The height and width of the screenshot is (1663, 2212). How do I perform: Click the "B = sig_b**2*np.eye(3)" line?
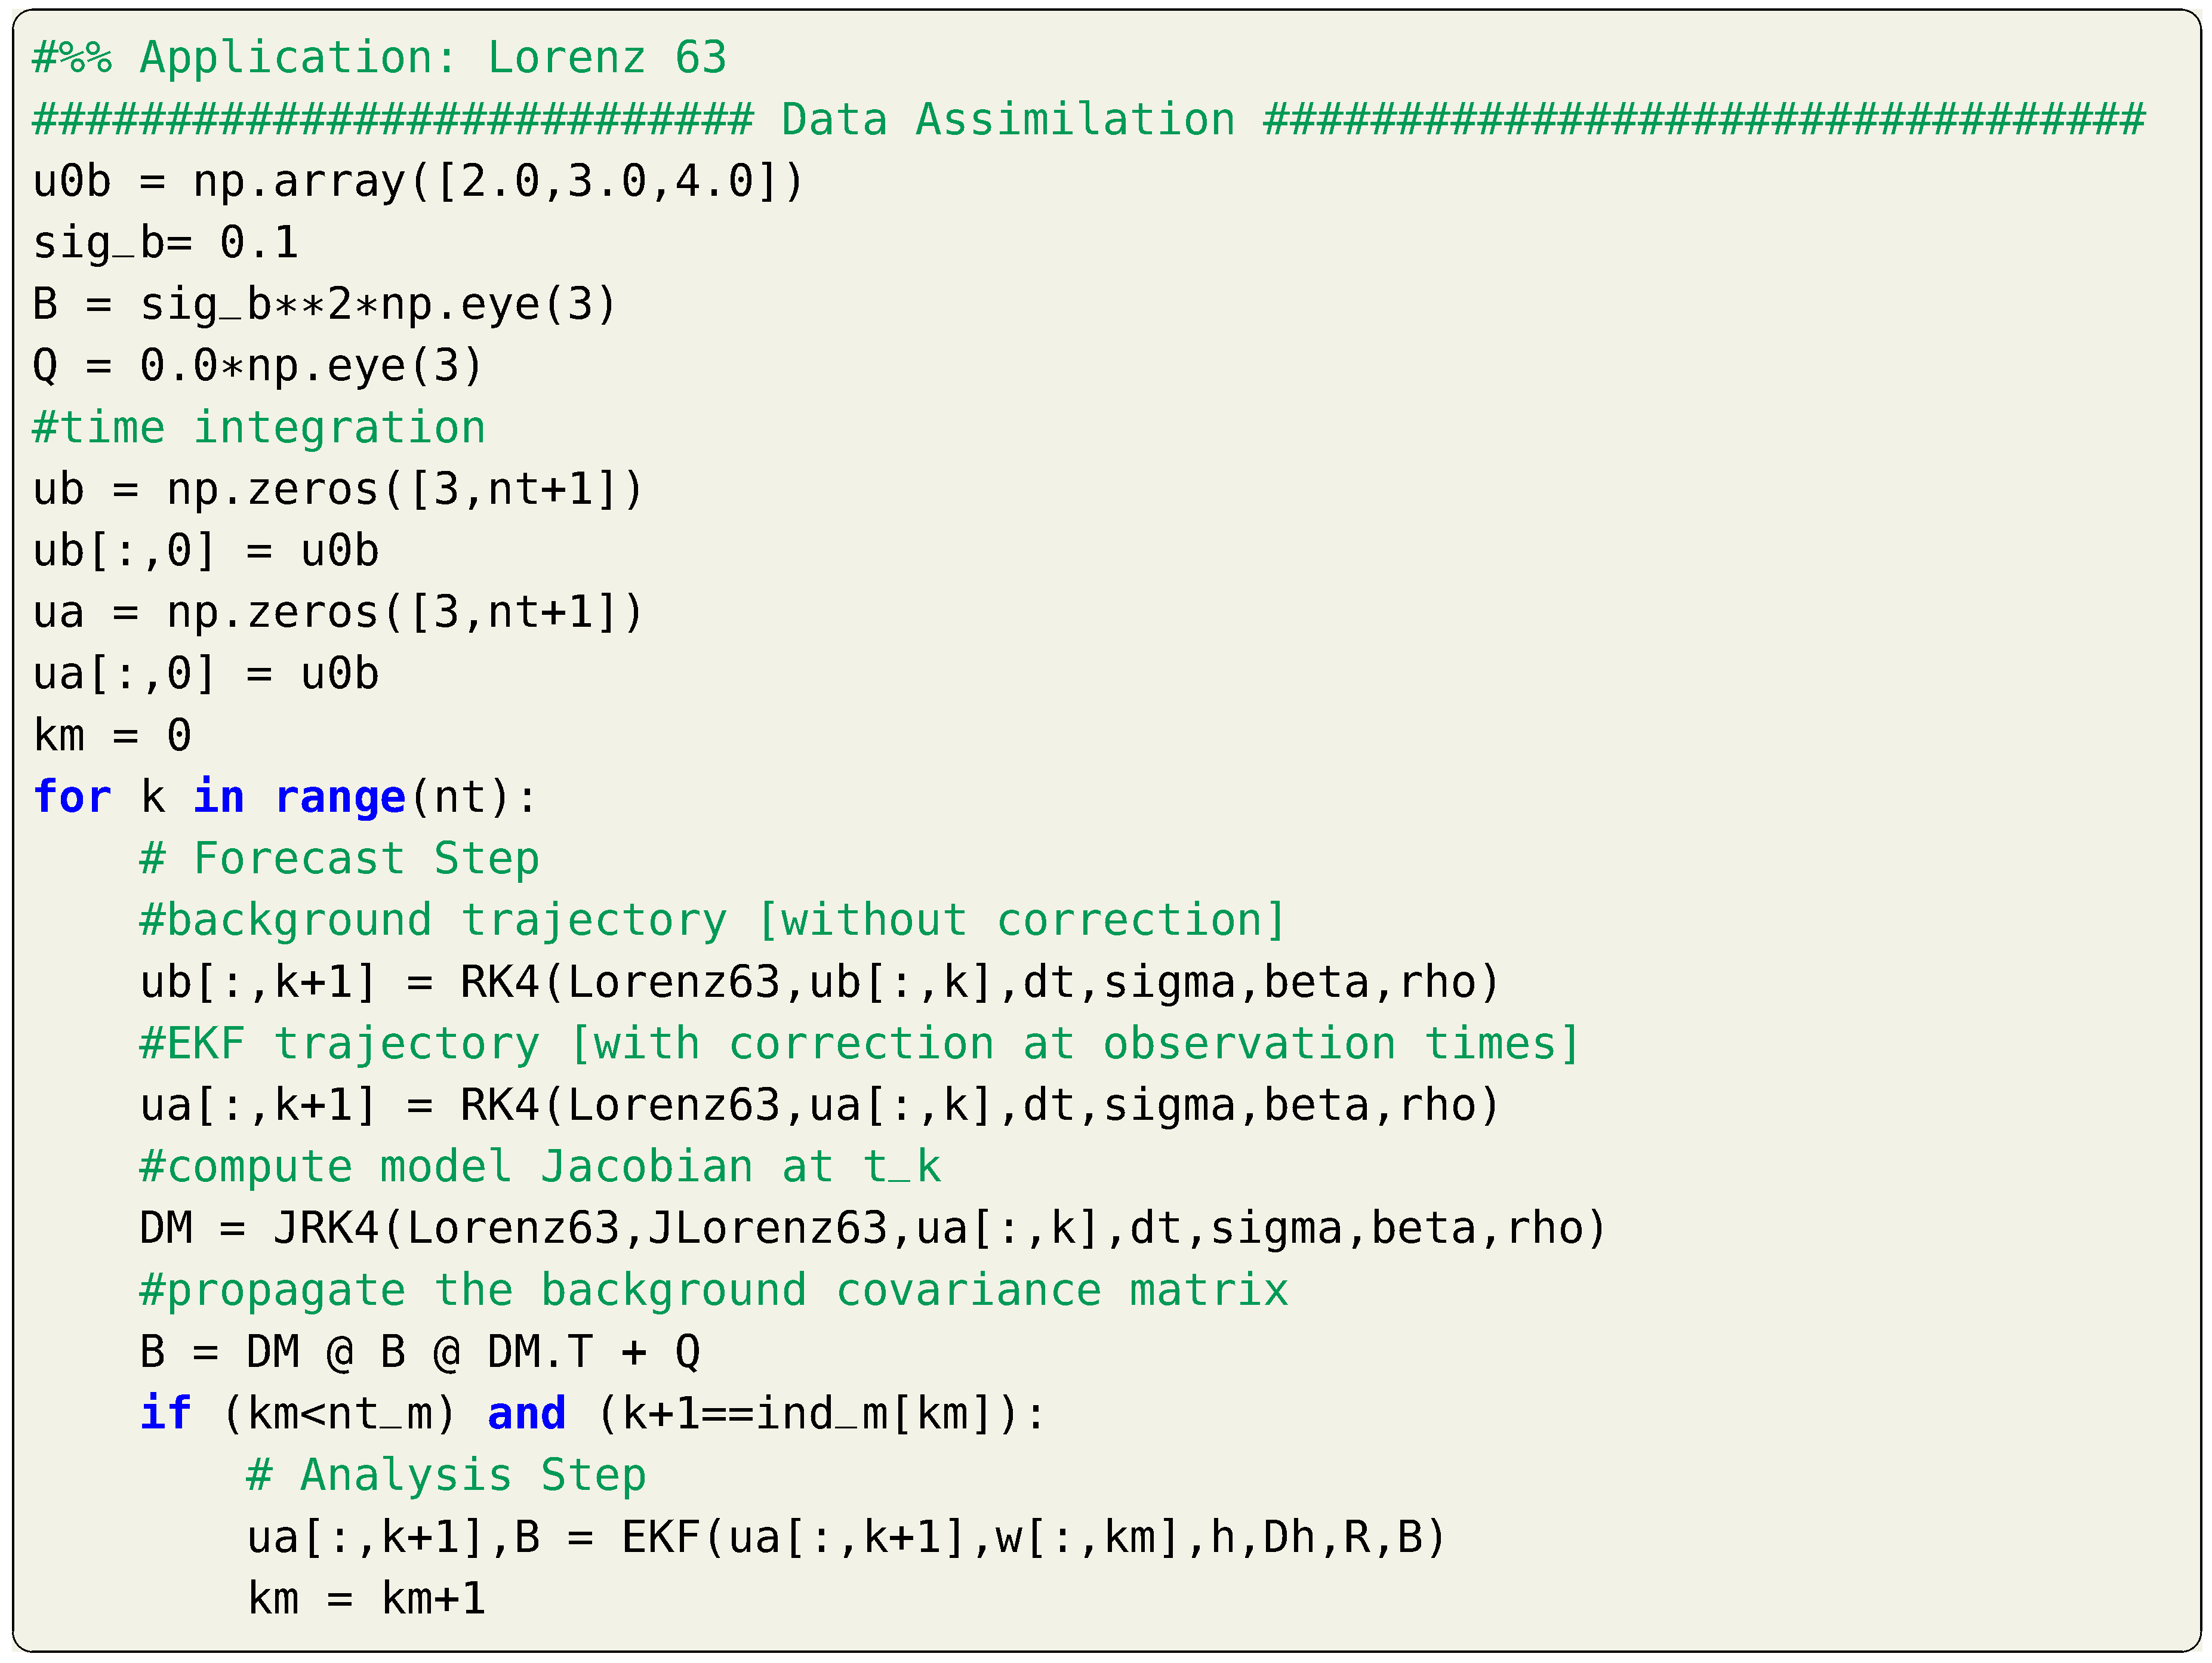pos(325,305)
